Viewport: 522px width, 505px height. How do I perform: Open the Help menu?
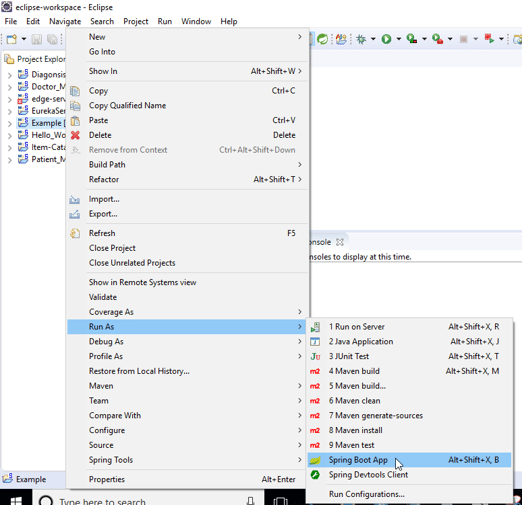pos(229,22)
